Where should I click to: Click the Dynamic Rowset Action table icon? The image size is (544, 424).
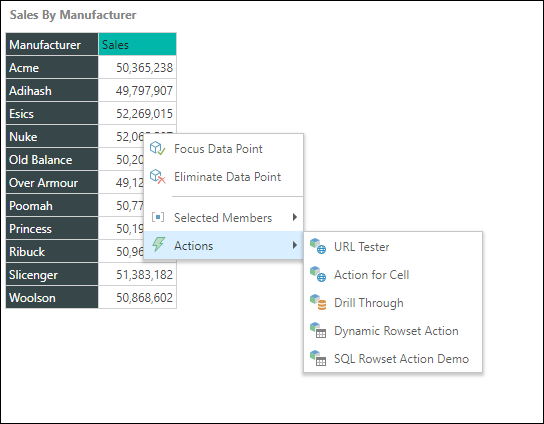318,330
